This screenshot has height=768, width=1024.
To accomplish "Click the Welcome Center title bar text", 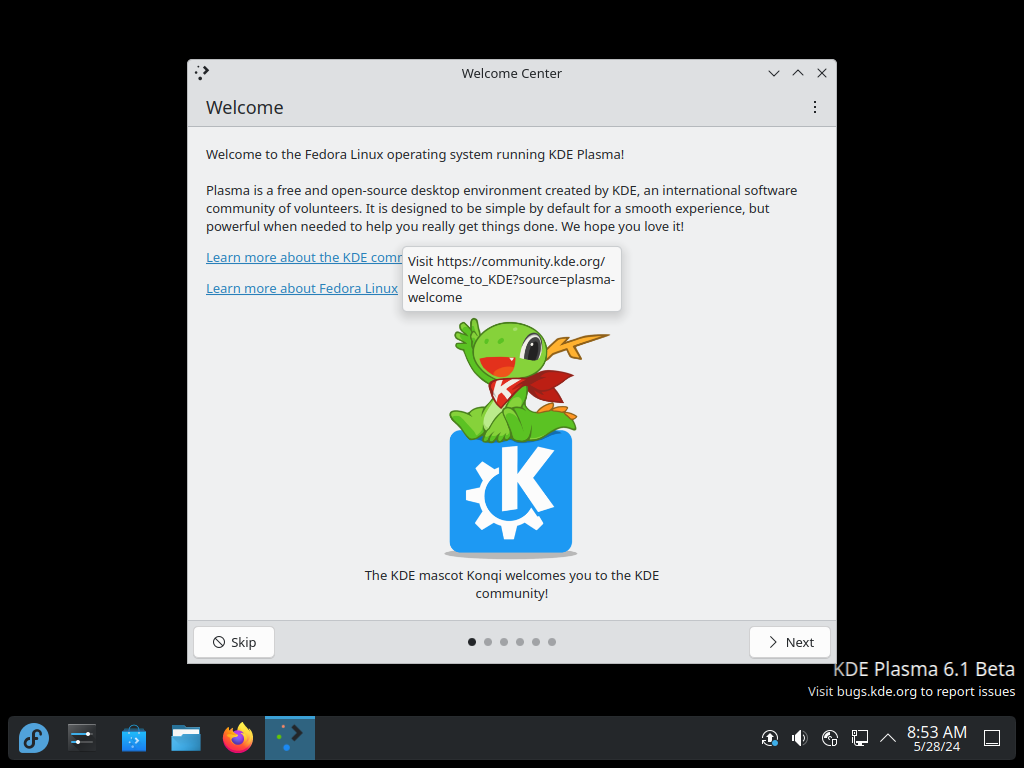I will 511,73.
